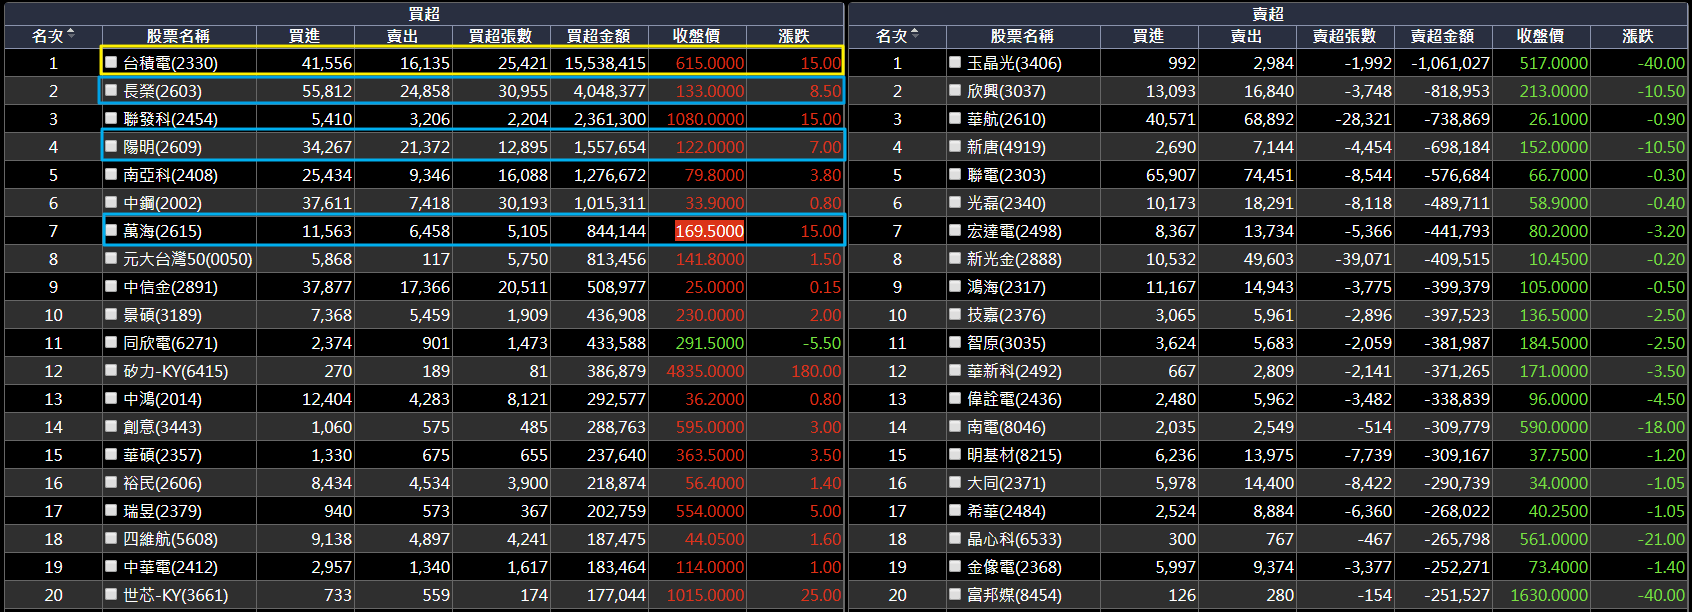Click the 賣超張數 column header

point(1345,36)
